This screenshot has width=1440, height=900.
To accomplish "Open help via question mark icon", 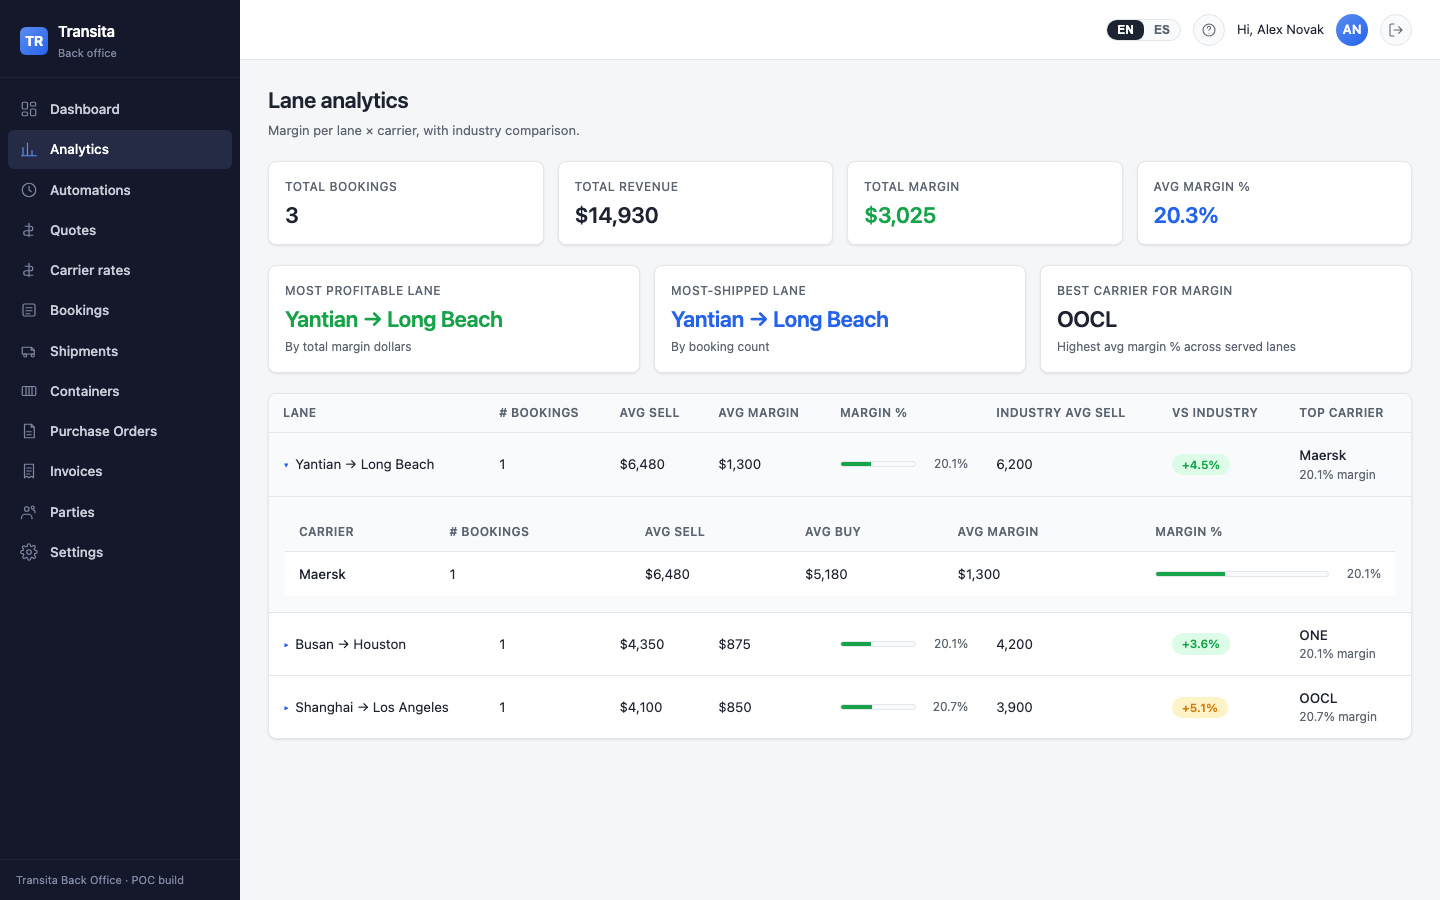I will pos(1209,30).
